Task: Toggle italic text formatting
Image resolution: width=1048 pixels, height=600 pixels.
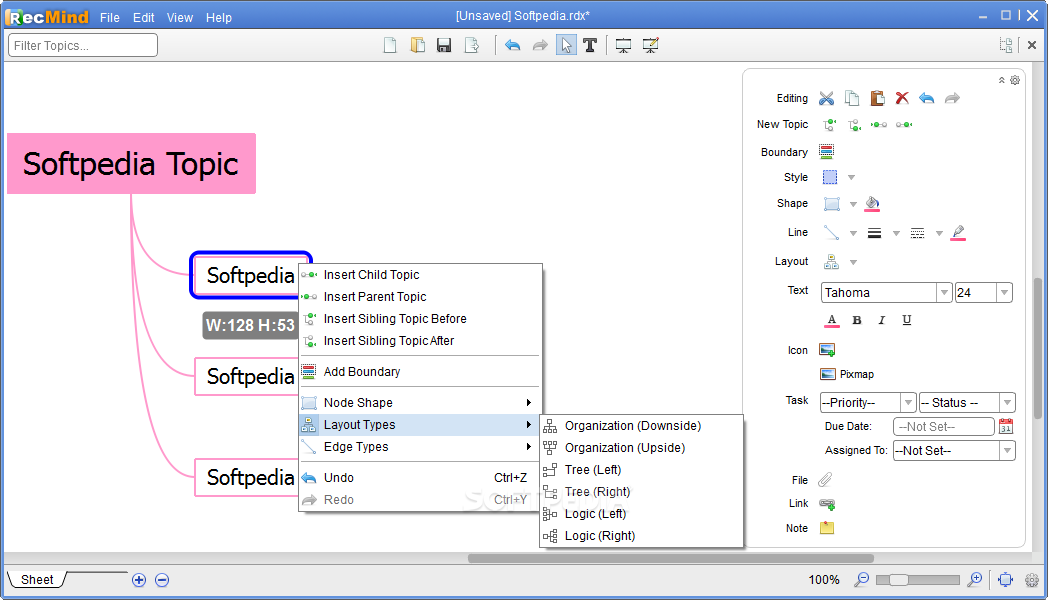Action: pyautogui.click(x=882, y=321)
